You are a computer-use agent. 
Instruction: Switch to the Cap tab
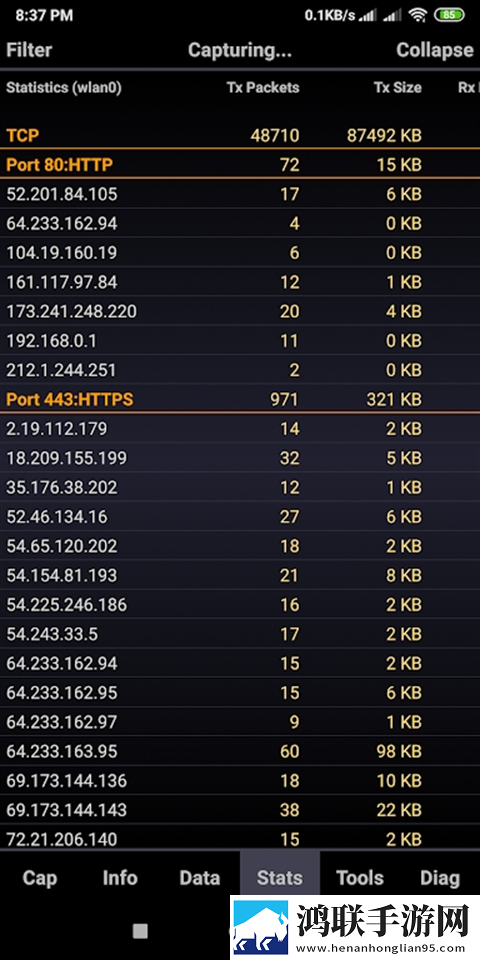[x=40, y=878]
